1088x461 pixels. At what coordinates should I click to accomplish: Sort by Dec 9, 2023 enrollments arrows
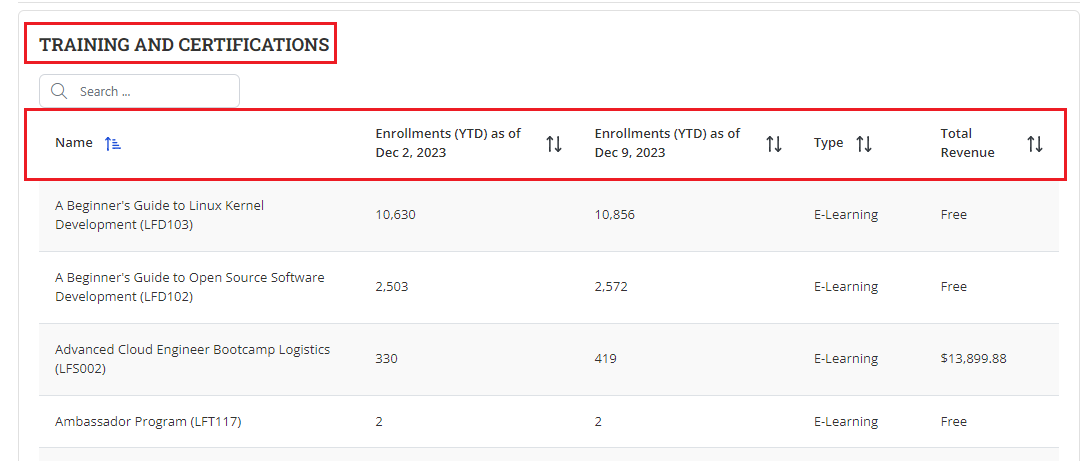point(773,144)
